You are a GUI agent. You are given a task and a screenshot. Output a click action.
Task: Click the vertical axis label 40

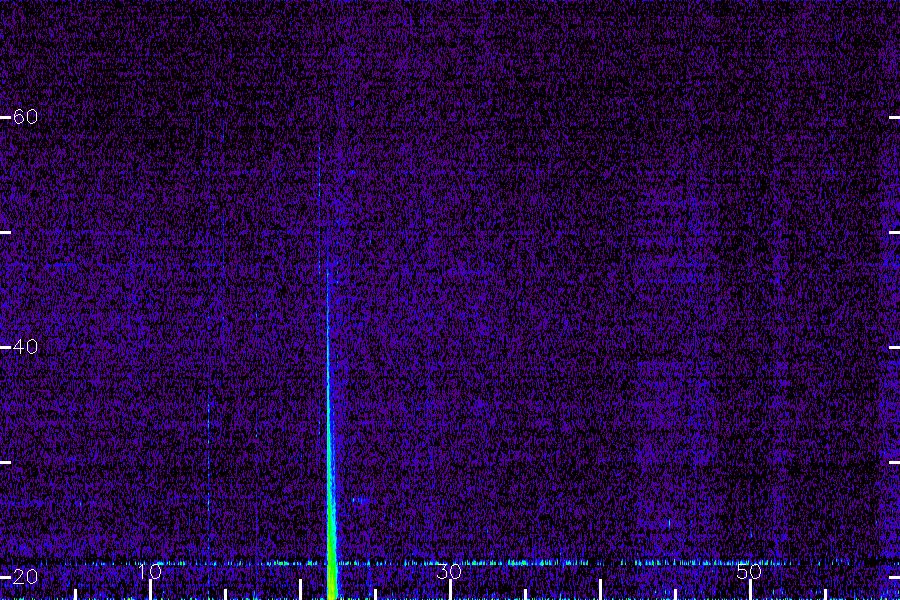pos(25,347)
